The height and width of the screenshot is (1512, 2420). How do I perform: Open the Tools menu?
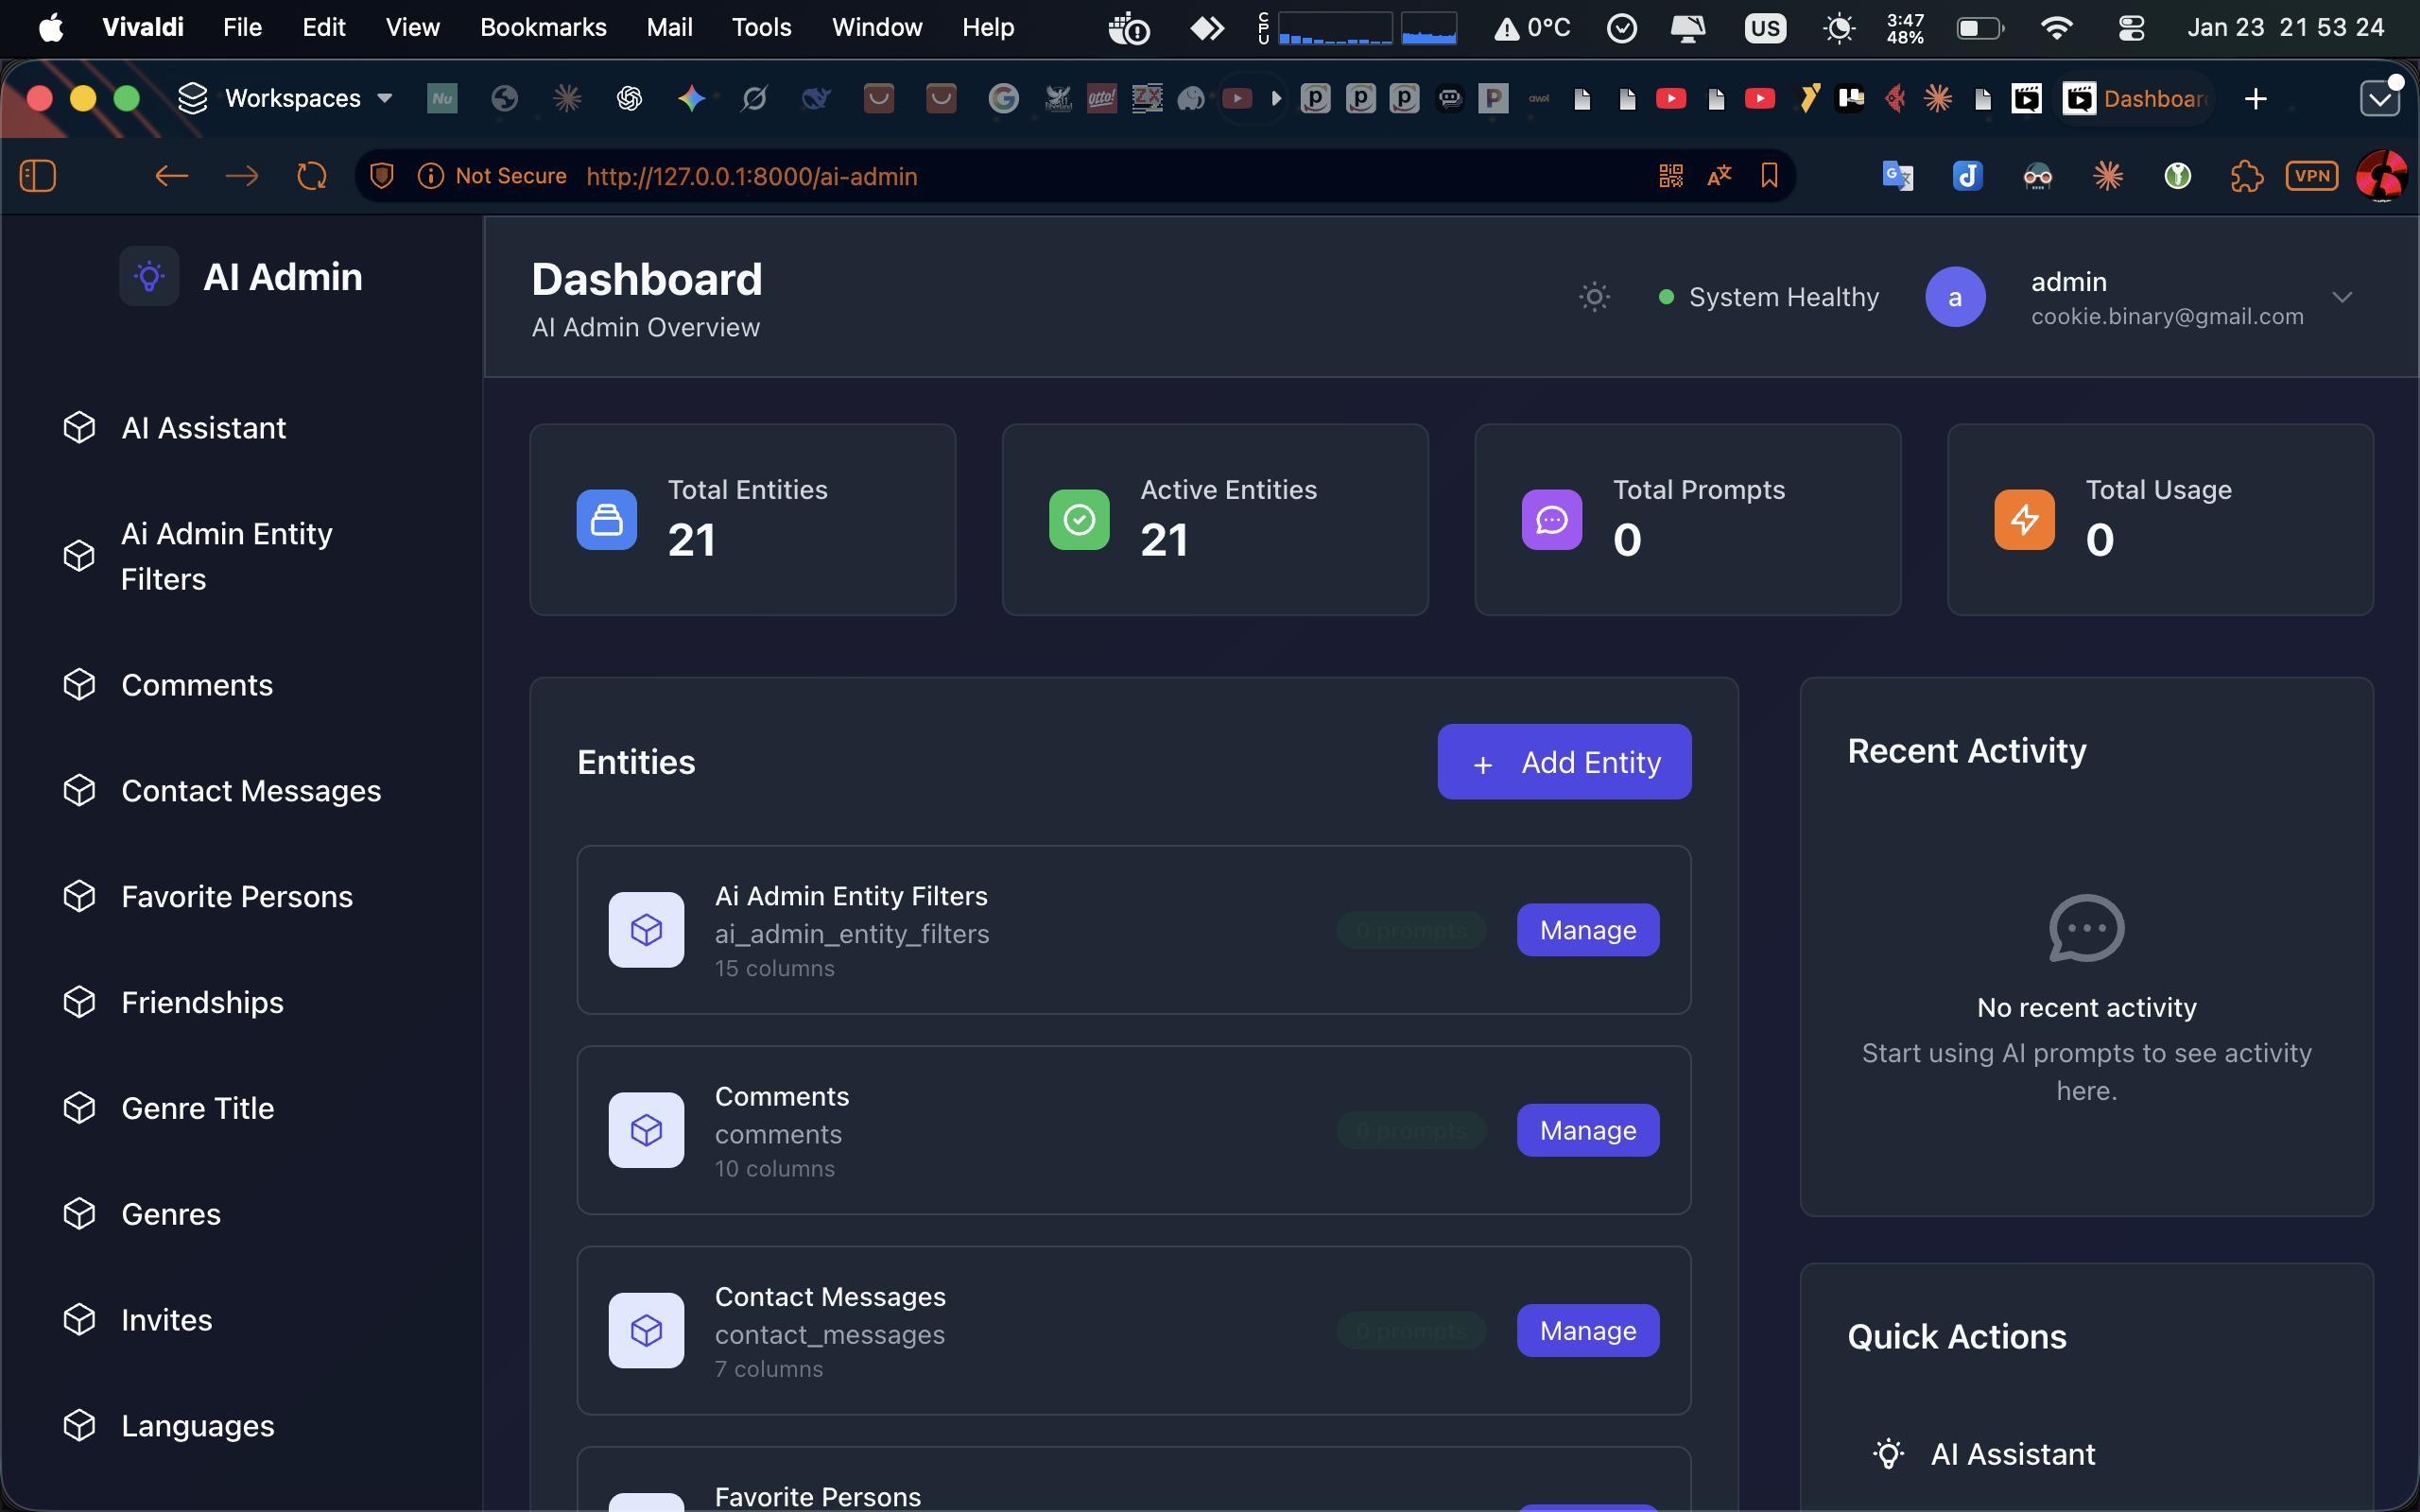[761, 27]
